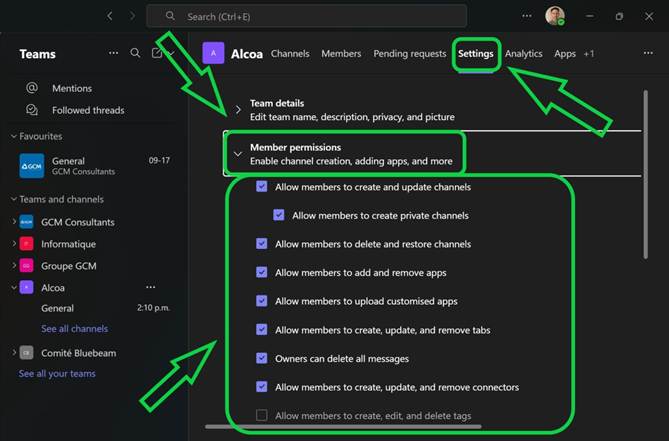Viewport: 669px width, 441px height.
Task: Uncheck Allow members to create private channels
Action: tap(279, 215)
